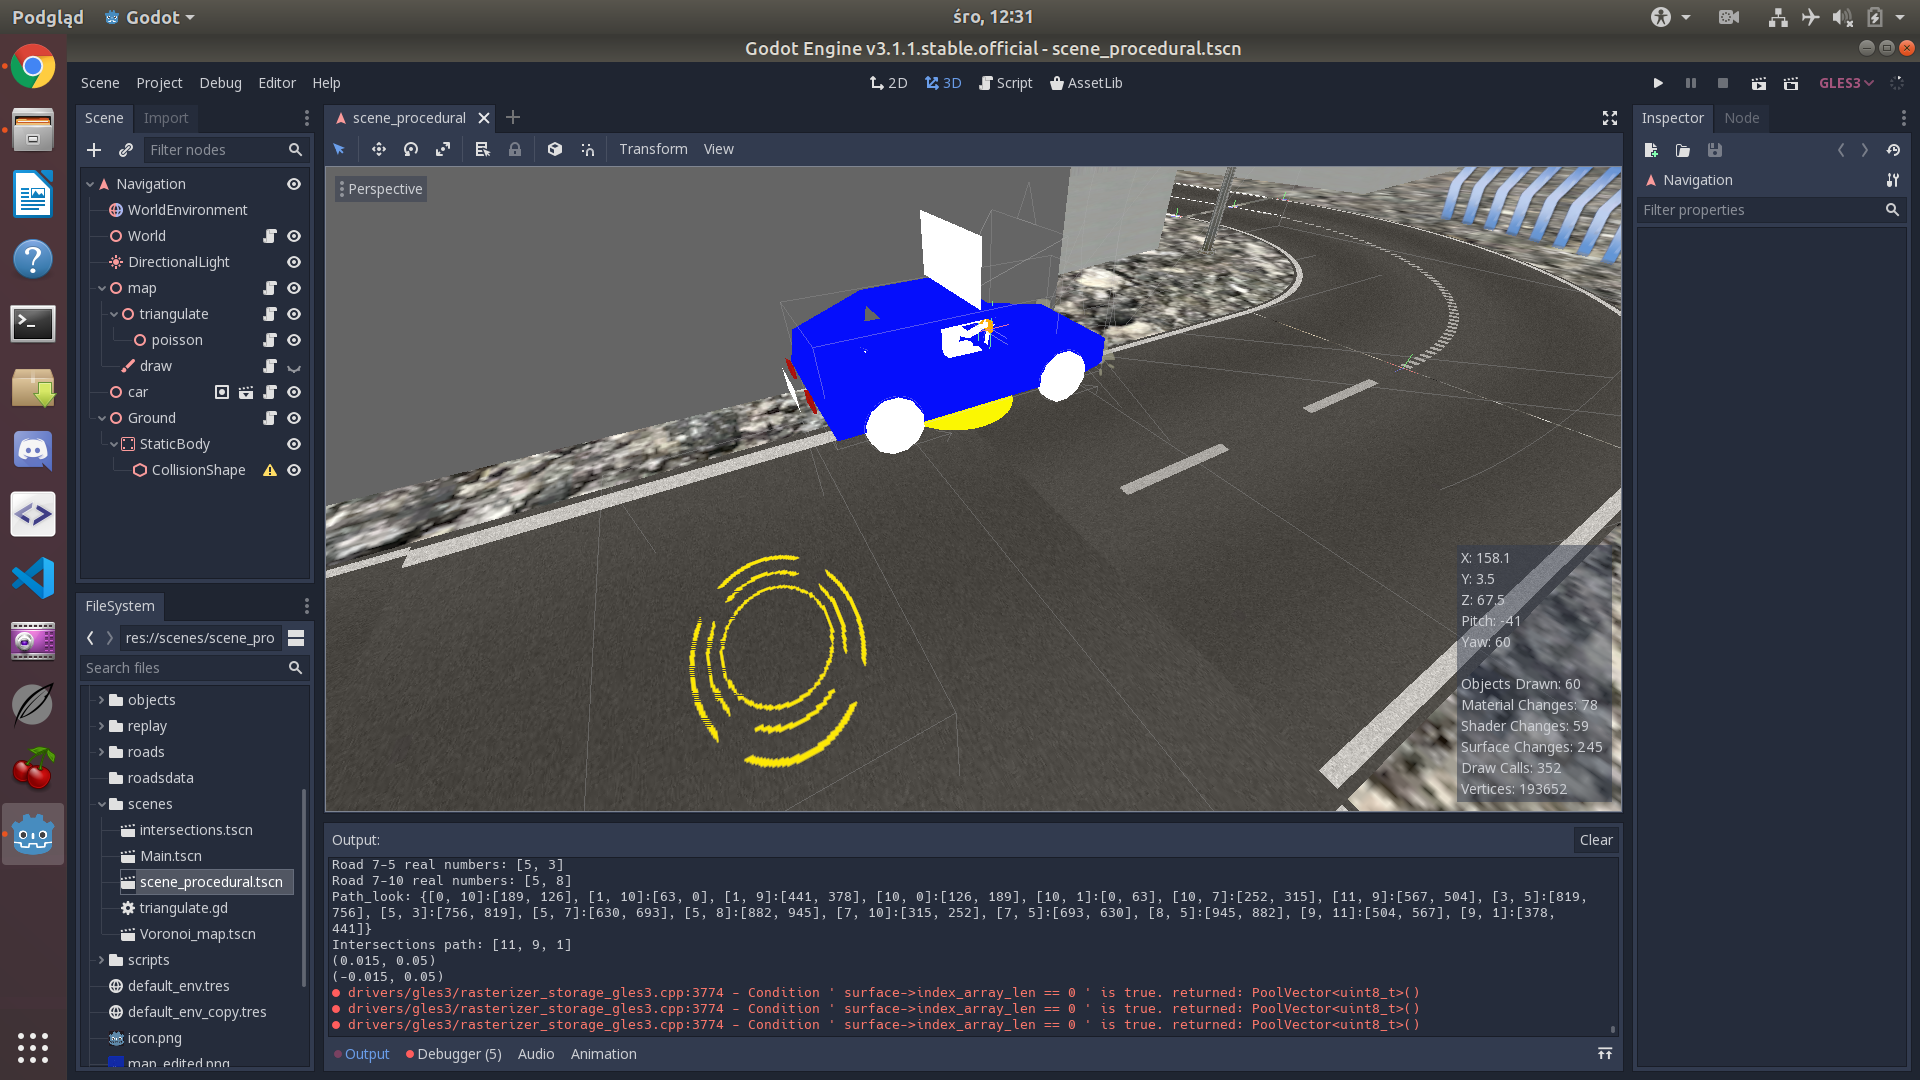Open the Debugger (5) bottom panel tab

453,1054
